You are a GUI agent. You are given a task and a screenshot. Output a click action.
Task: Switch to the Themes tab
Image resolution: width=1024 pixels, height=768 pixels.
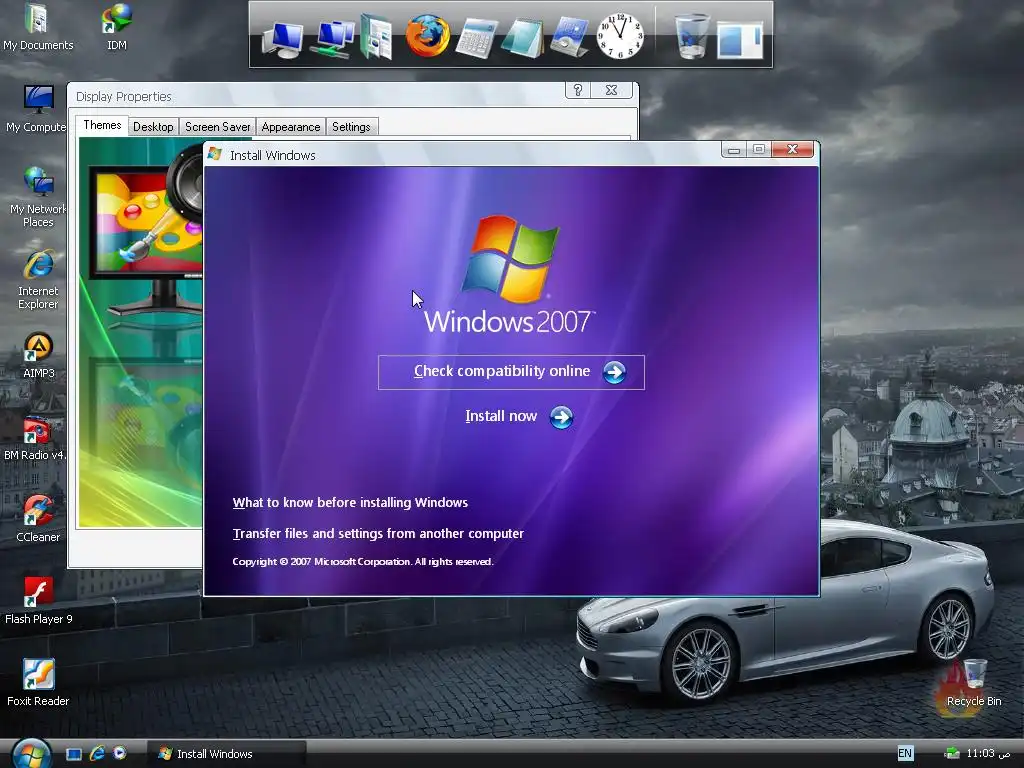tap(102, 125)
